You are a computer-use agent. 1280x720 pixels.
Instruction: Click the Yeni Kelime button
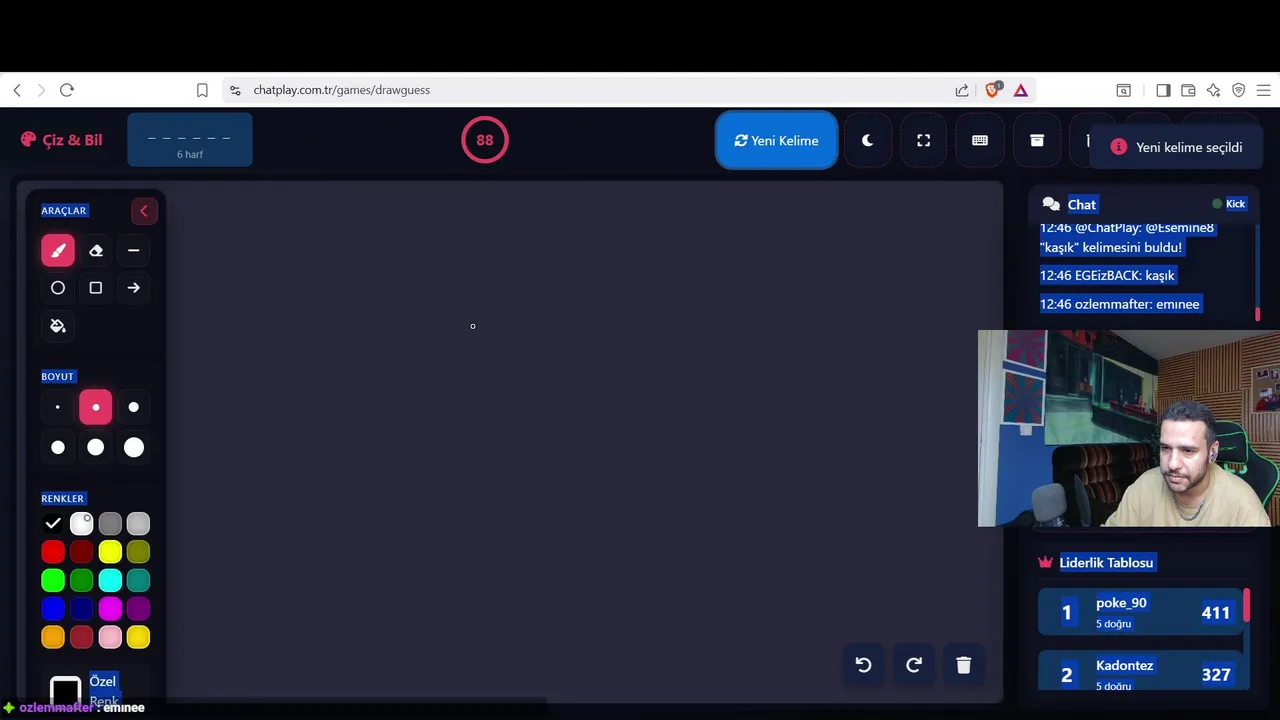click(777, 141)
